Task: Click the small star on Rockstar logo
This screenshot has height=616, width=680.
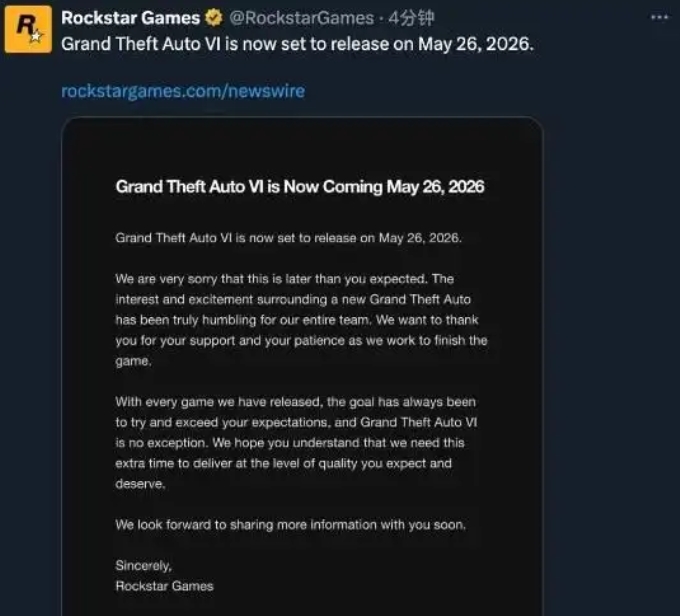Action: click(36, 36)
